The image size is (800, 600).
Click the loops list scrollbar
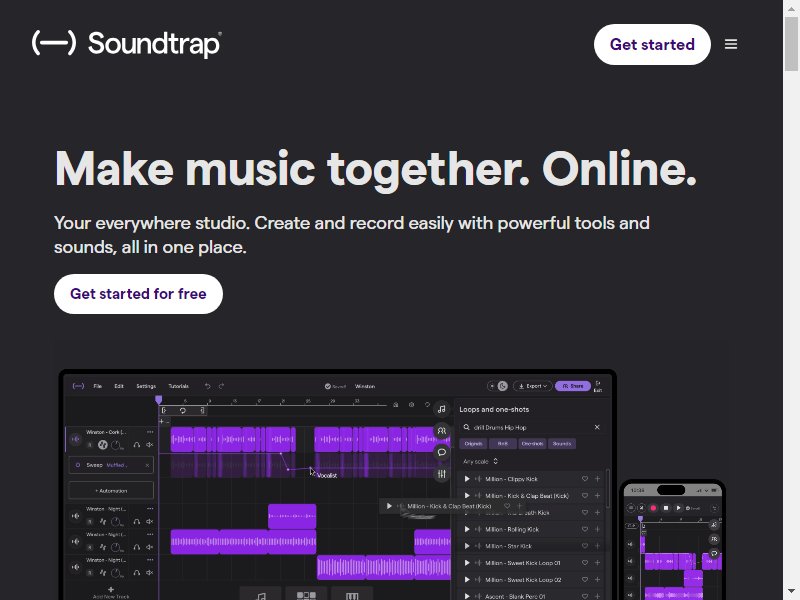607,488
